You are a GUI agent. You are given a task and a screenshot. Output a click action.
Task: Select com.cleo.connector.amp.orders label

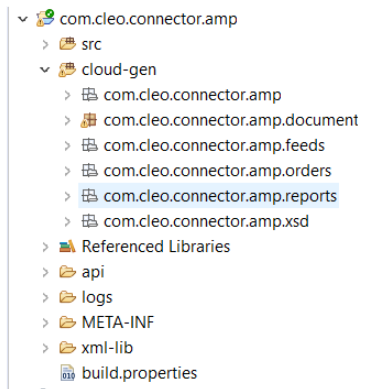tap(218, 171)
